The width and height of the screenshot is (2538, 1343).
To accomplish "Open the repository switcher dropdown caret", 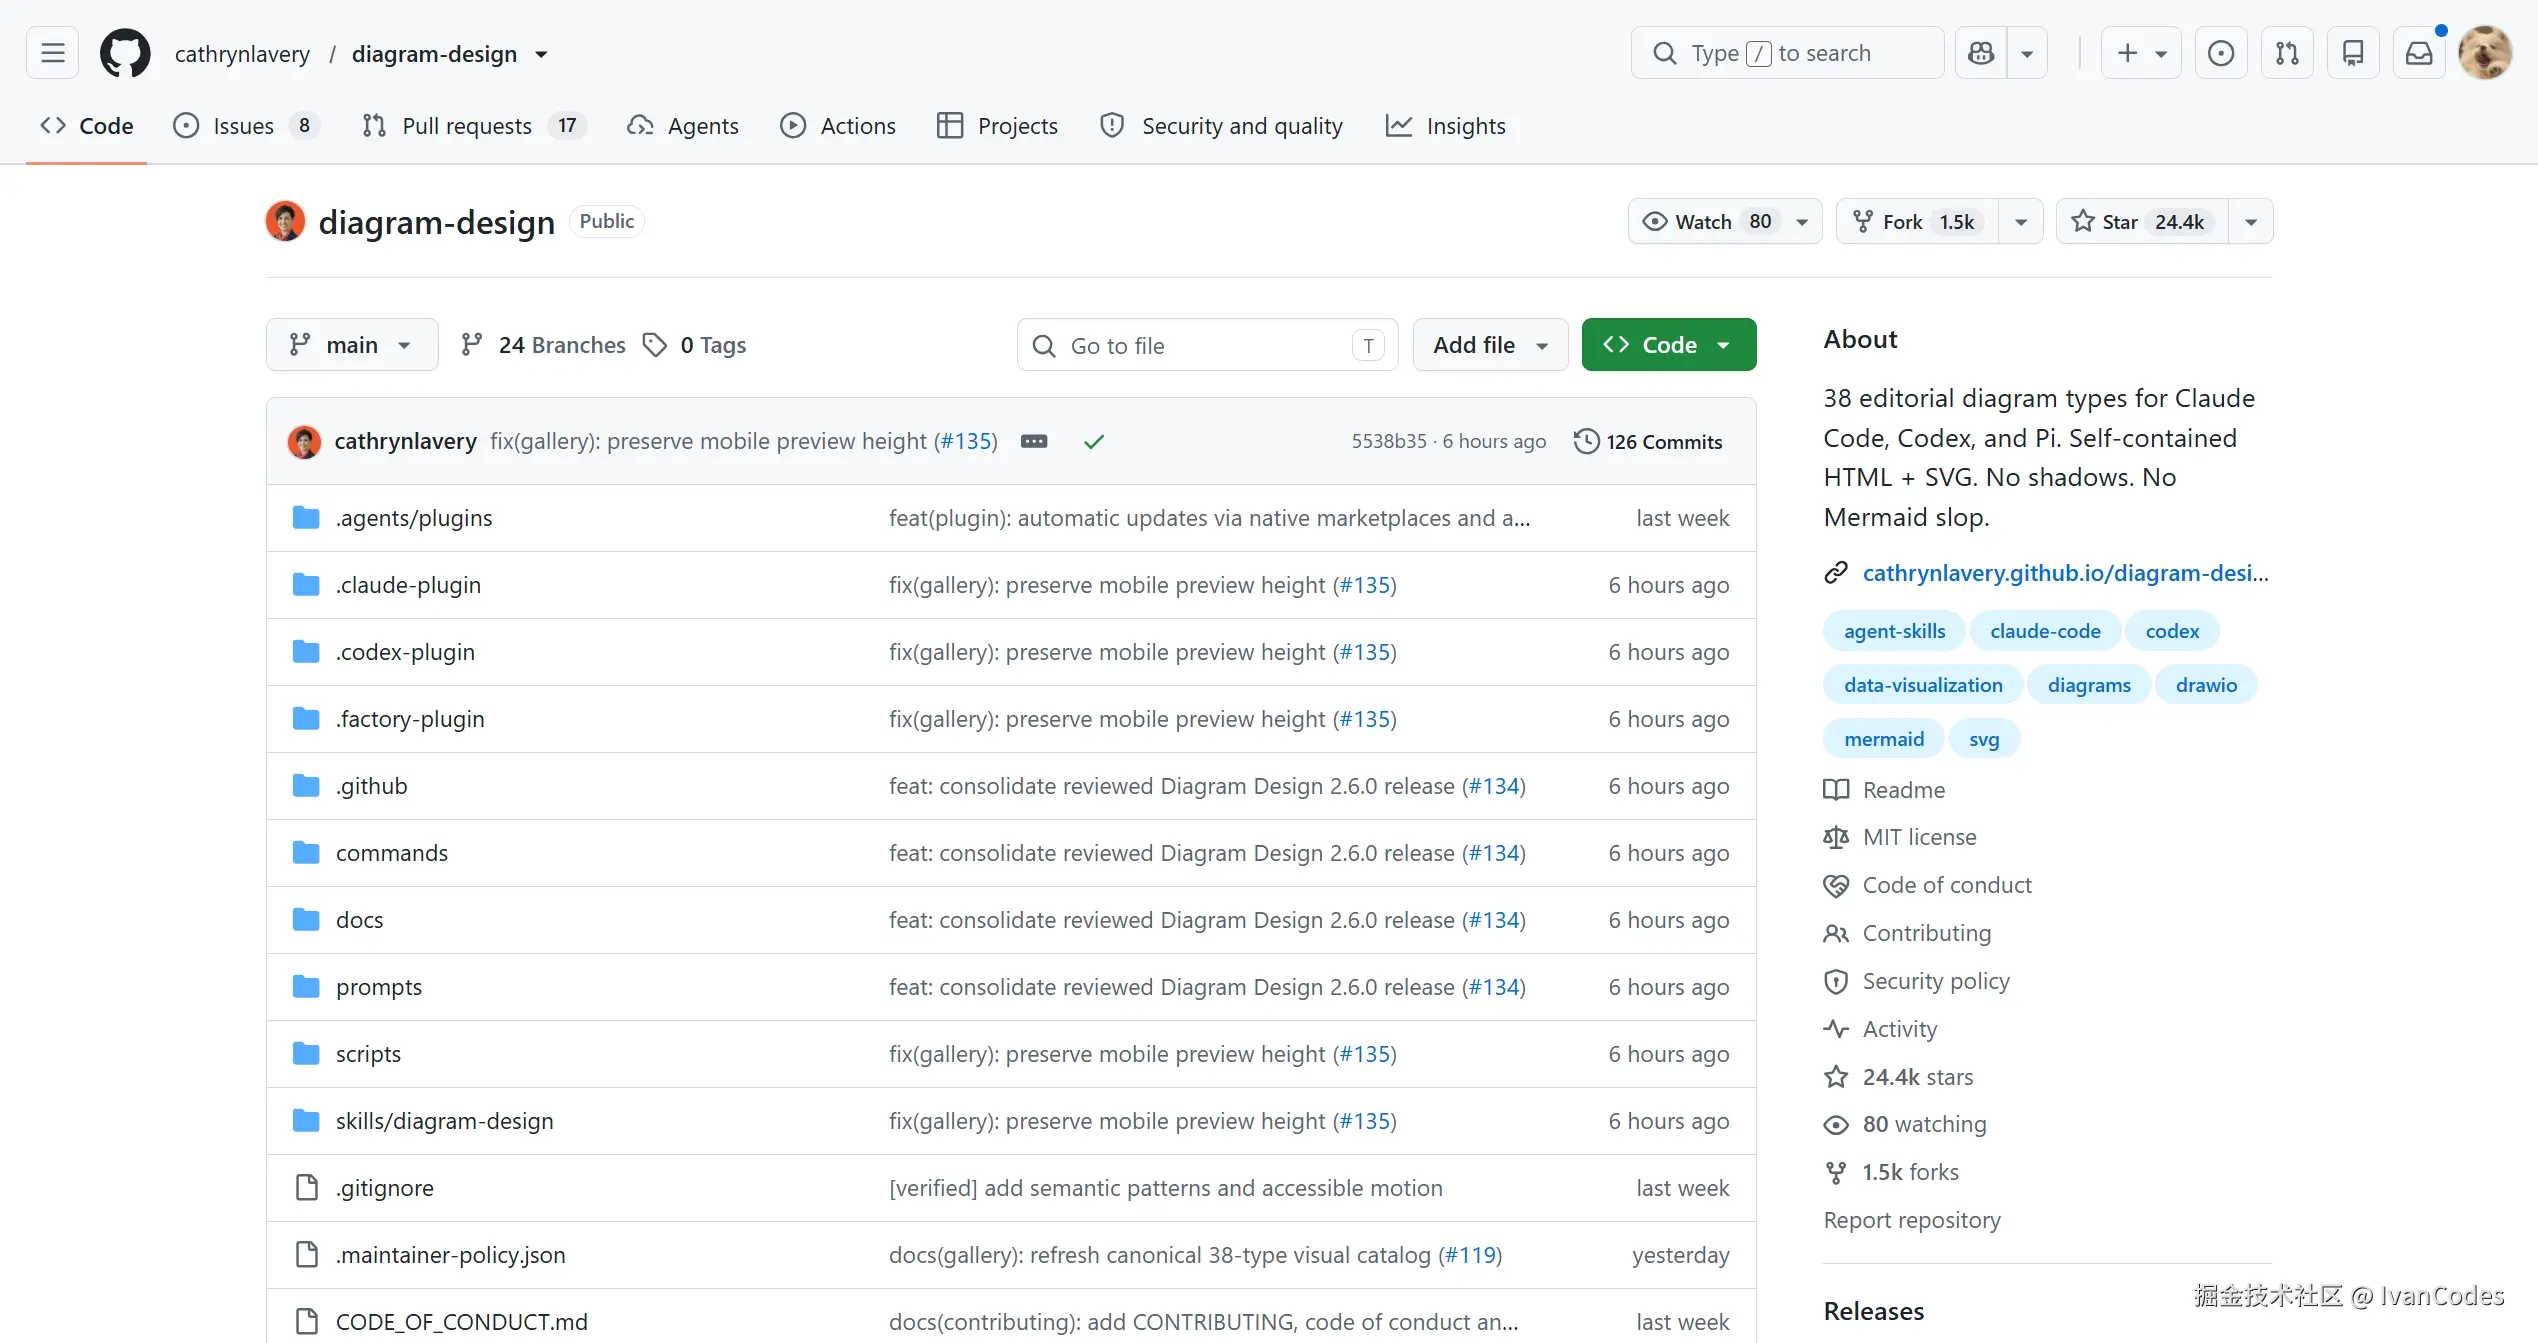I will click(x=541, y=54).
